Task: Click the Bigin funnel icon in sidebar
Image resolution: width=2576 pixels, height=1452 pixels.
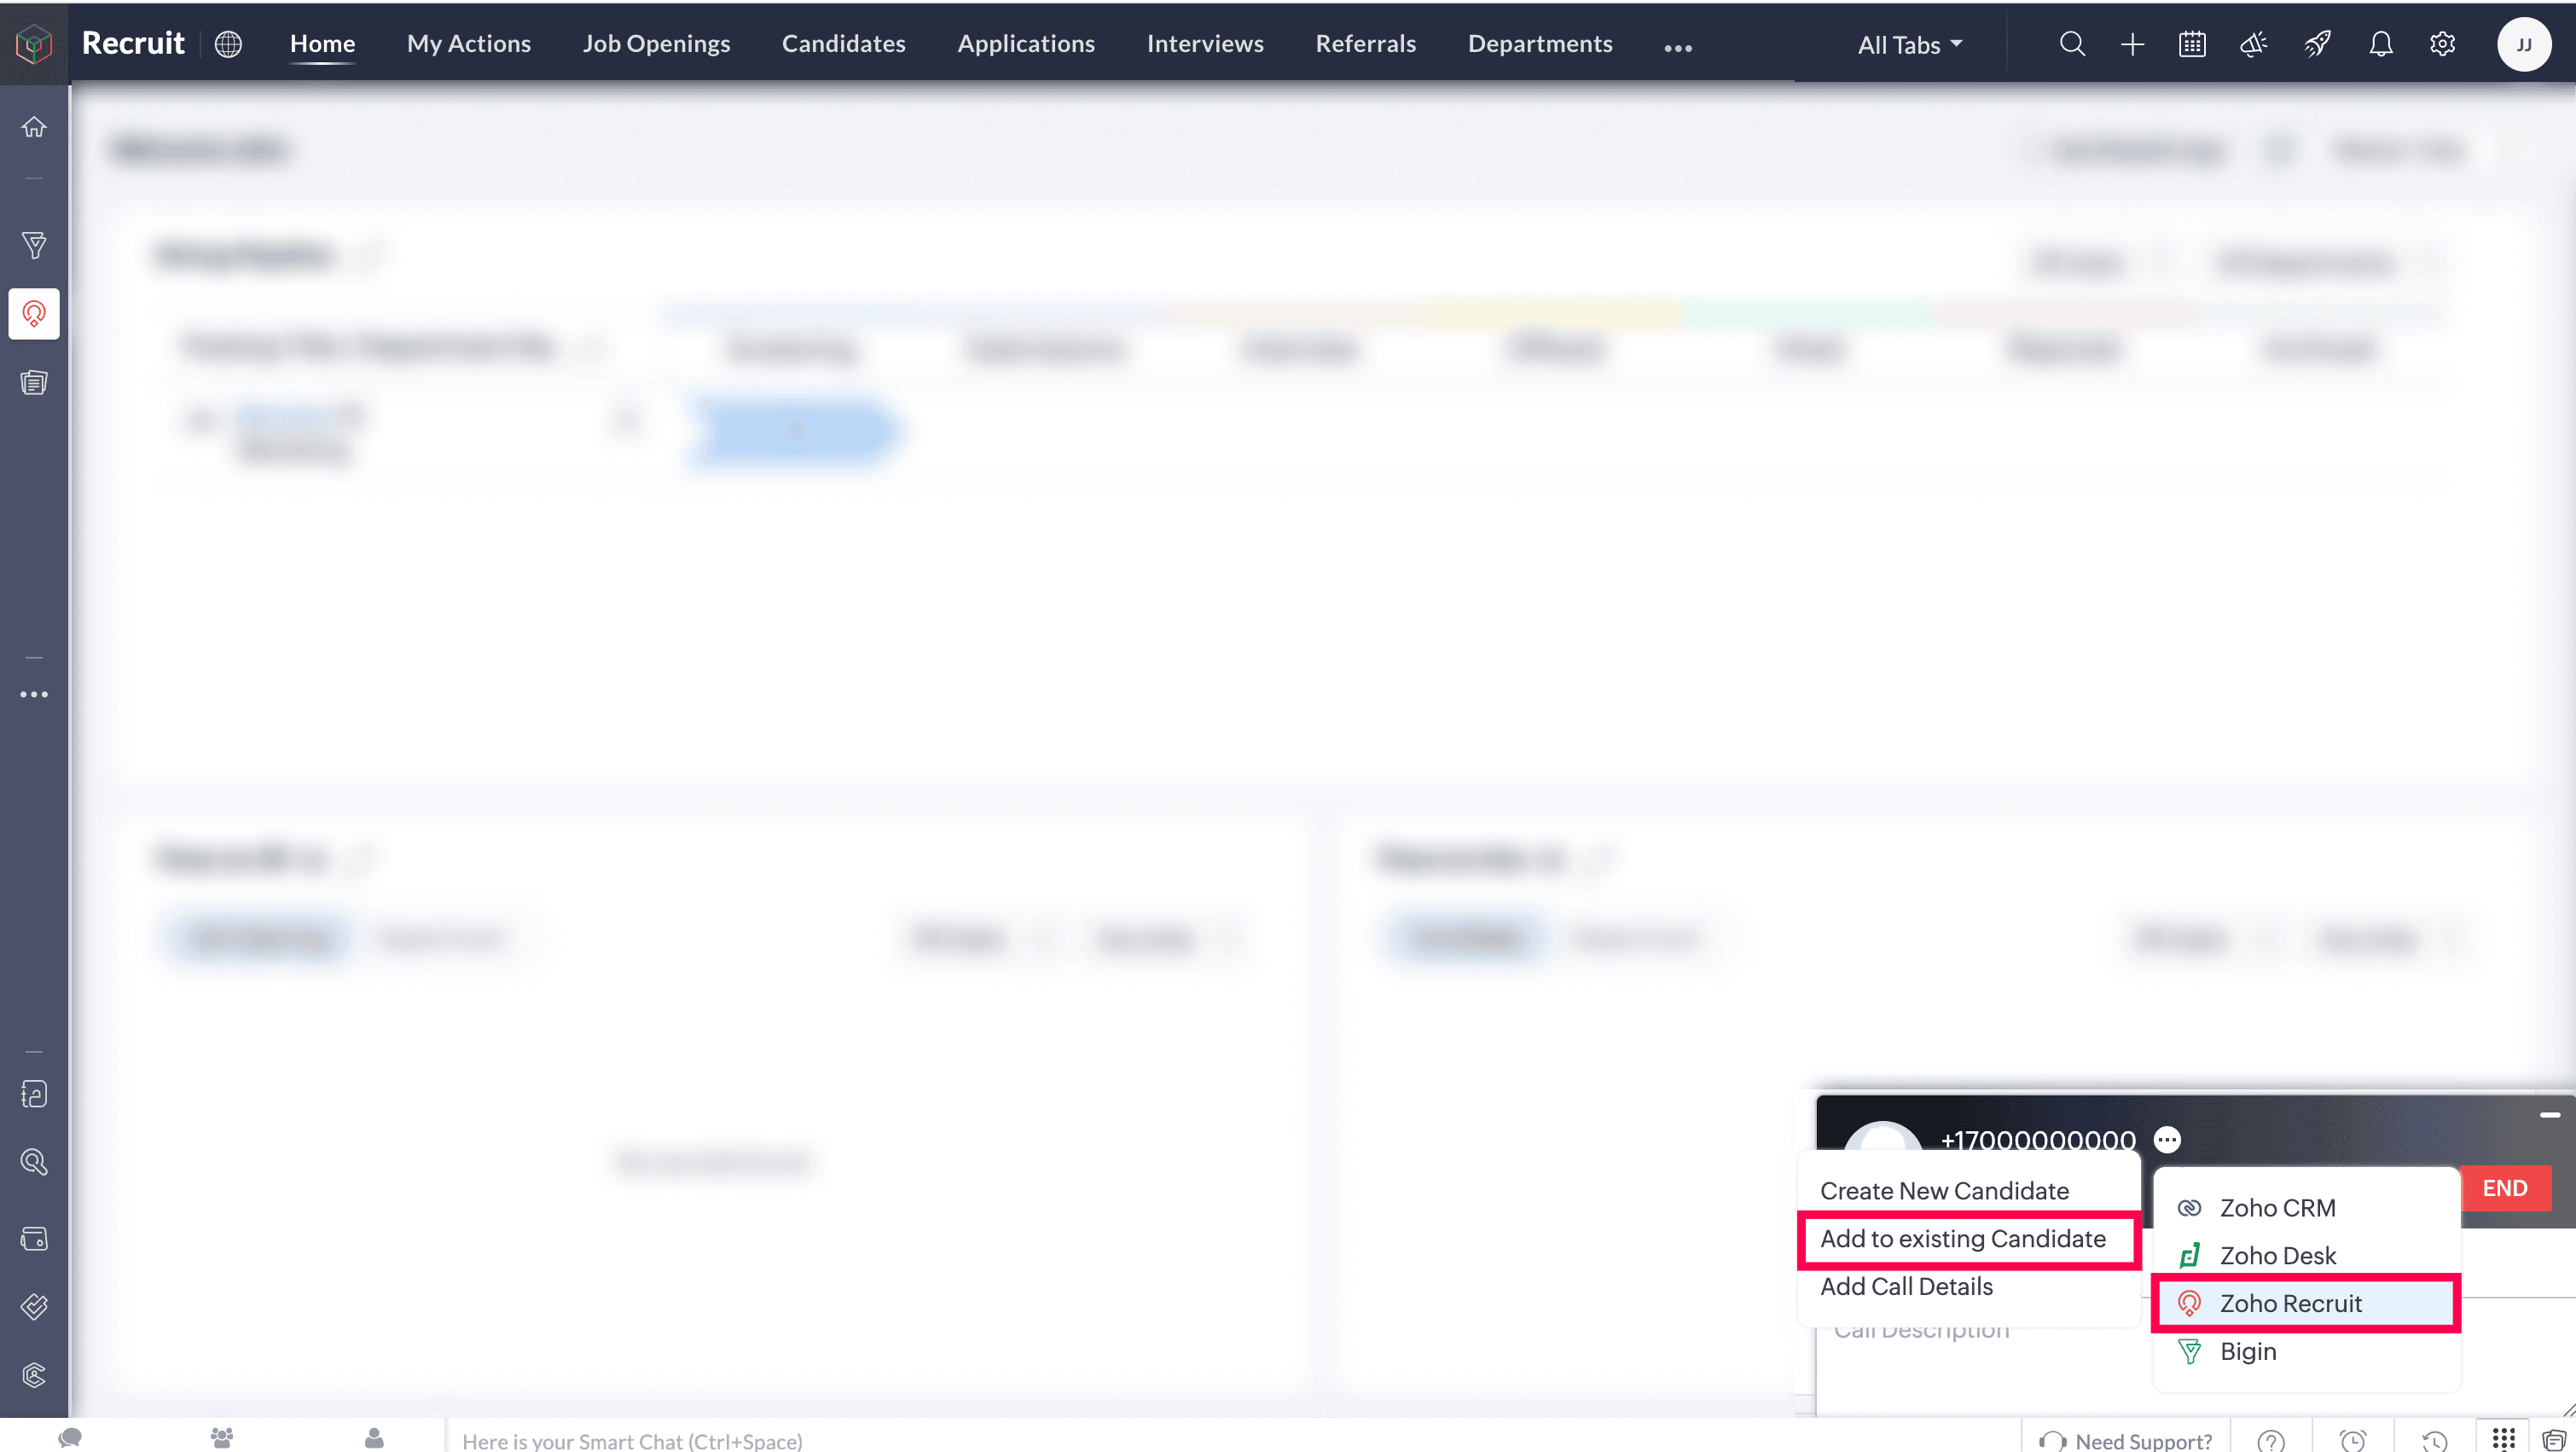Action: point(34,245)
